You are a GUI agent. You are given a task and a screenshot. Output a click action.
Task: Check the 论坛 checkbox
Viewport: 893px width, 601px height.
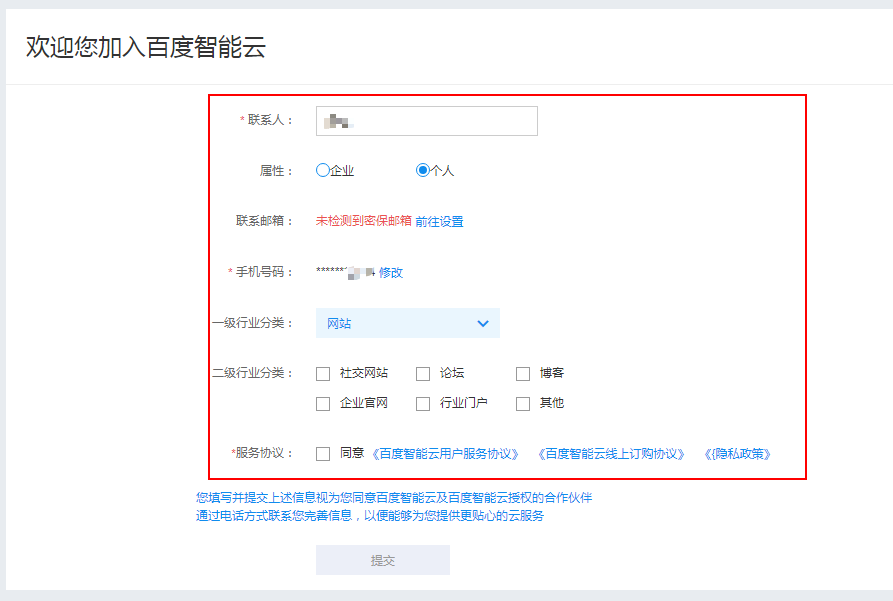point(423,374)
